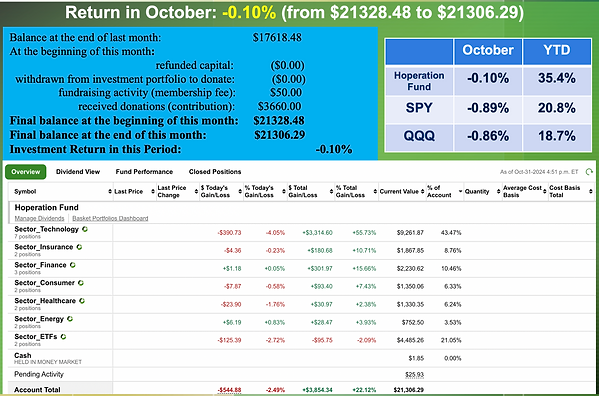Screen dimensions: 599x396
Task: Open the Manage Dividends link
Action: click(x=39, y=218)
